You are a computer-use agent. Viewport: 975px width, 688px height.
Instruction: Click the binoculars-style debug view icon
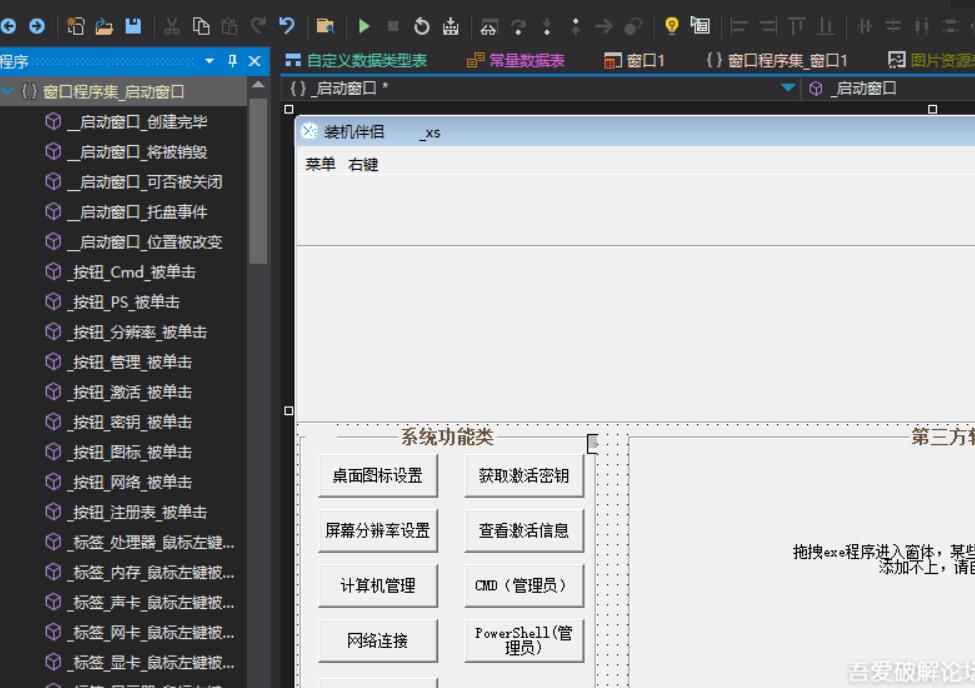[489, 26]
